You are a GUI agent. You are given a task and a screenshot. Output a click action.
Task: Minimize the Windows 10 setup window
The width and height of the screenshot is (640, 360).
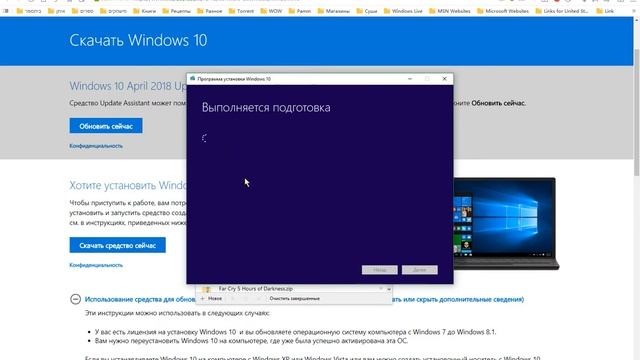click(410, 79)
